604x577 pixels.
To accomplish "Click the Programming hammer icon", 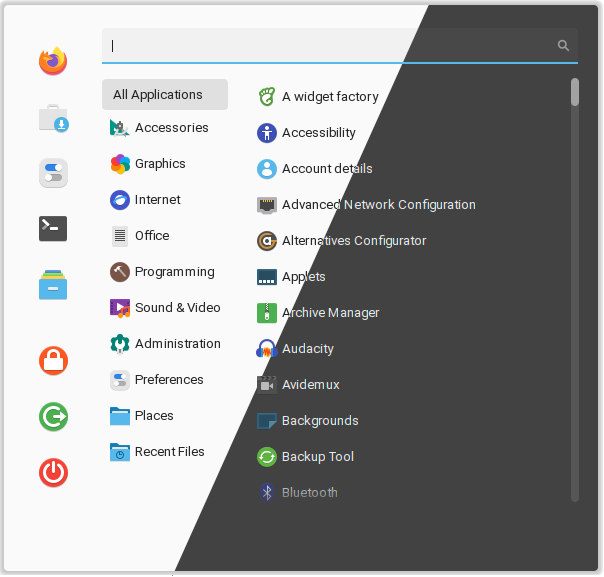I will click(120, 272).
